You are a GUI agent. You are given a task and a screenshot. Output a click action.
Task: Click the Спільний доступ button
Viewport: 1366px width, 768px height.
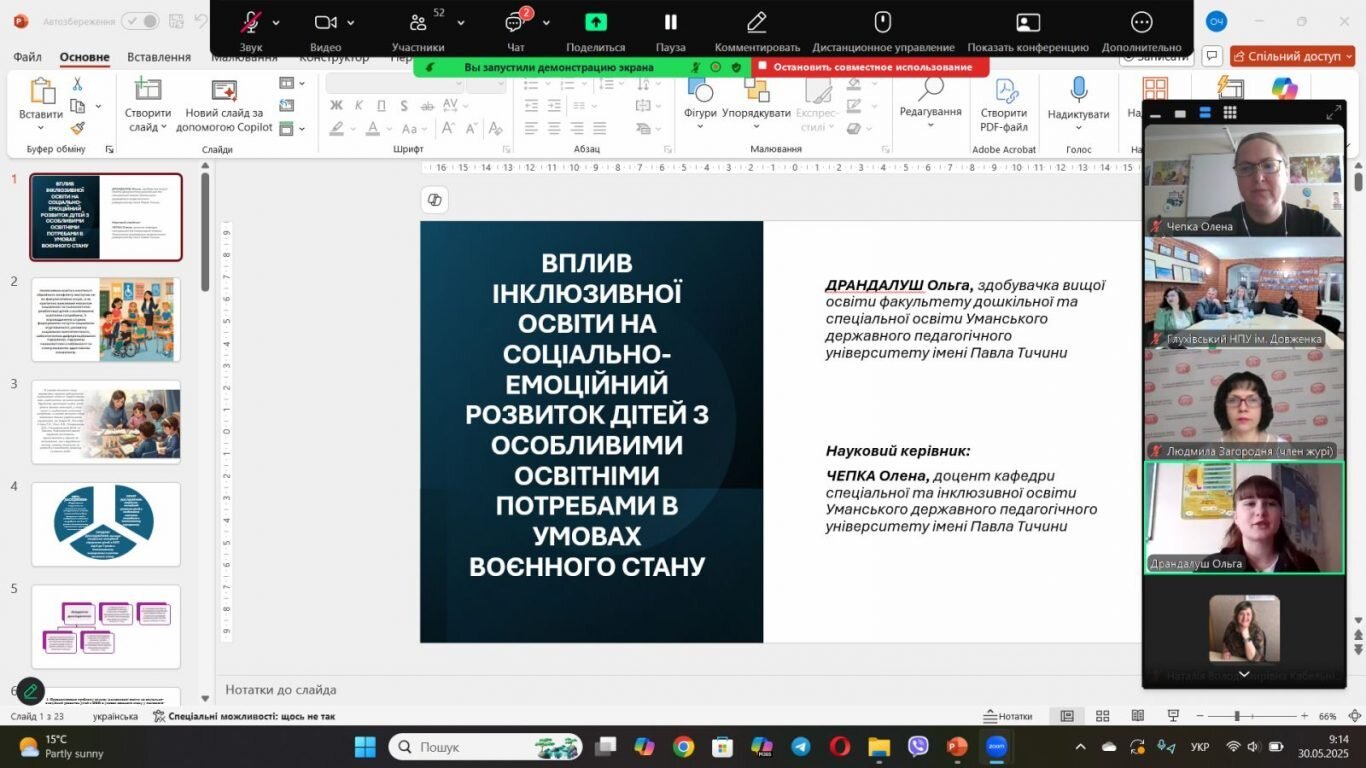[x=1292, y=57]
